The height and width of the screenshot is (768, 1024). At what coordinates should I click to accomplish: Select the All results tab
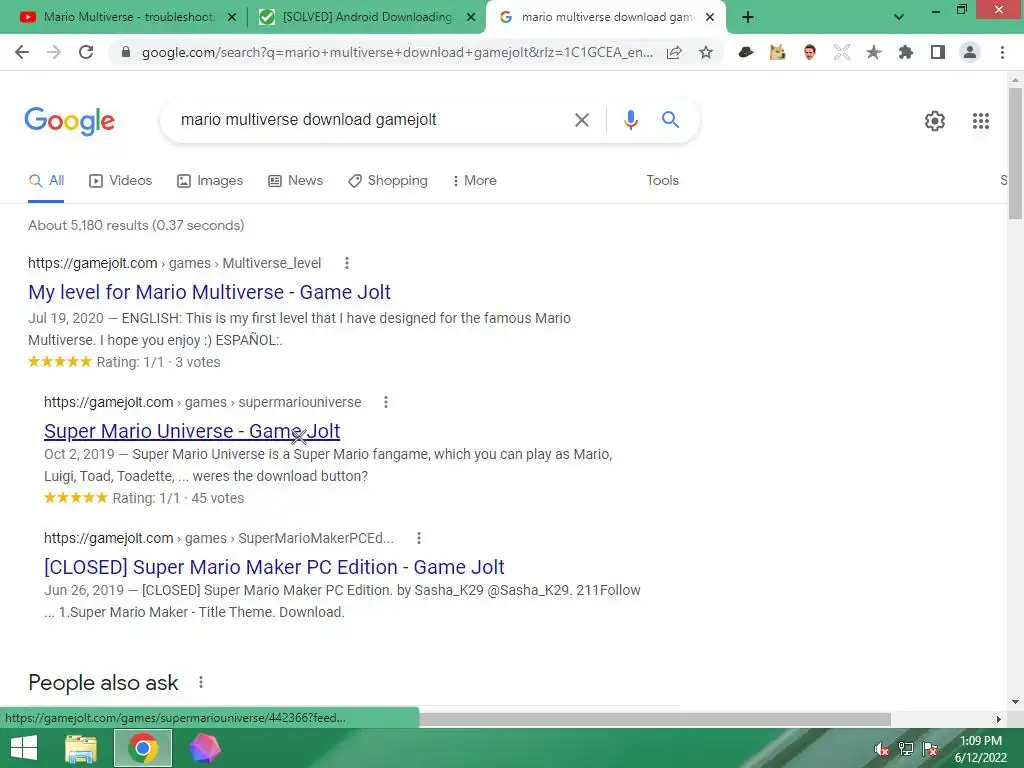pyautogui.click(x=46, y=181)
